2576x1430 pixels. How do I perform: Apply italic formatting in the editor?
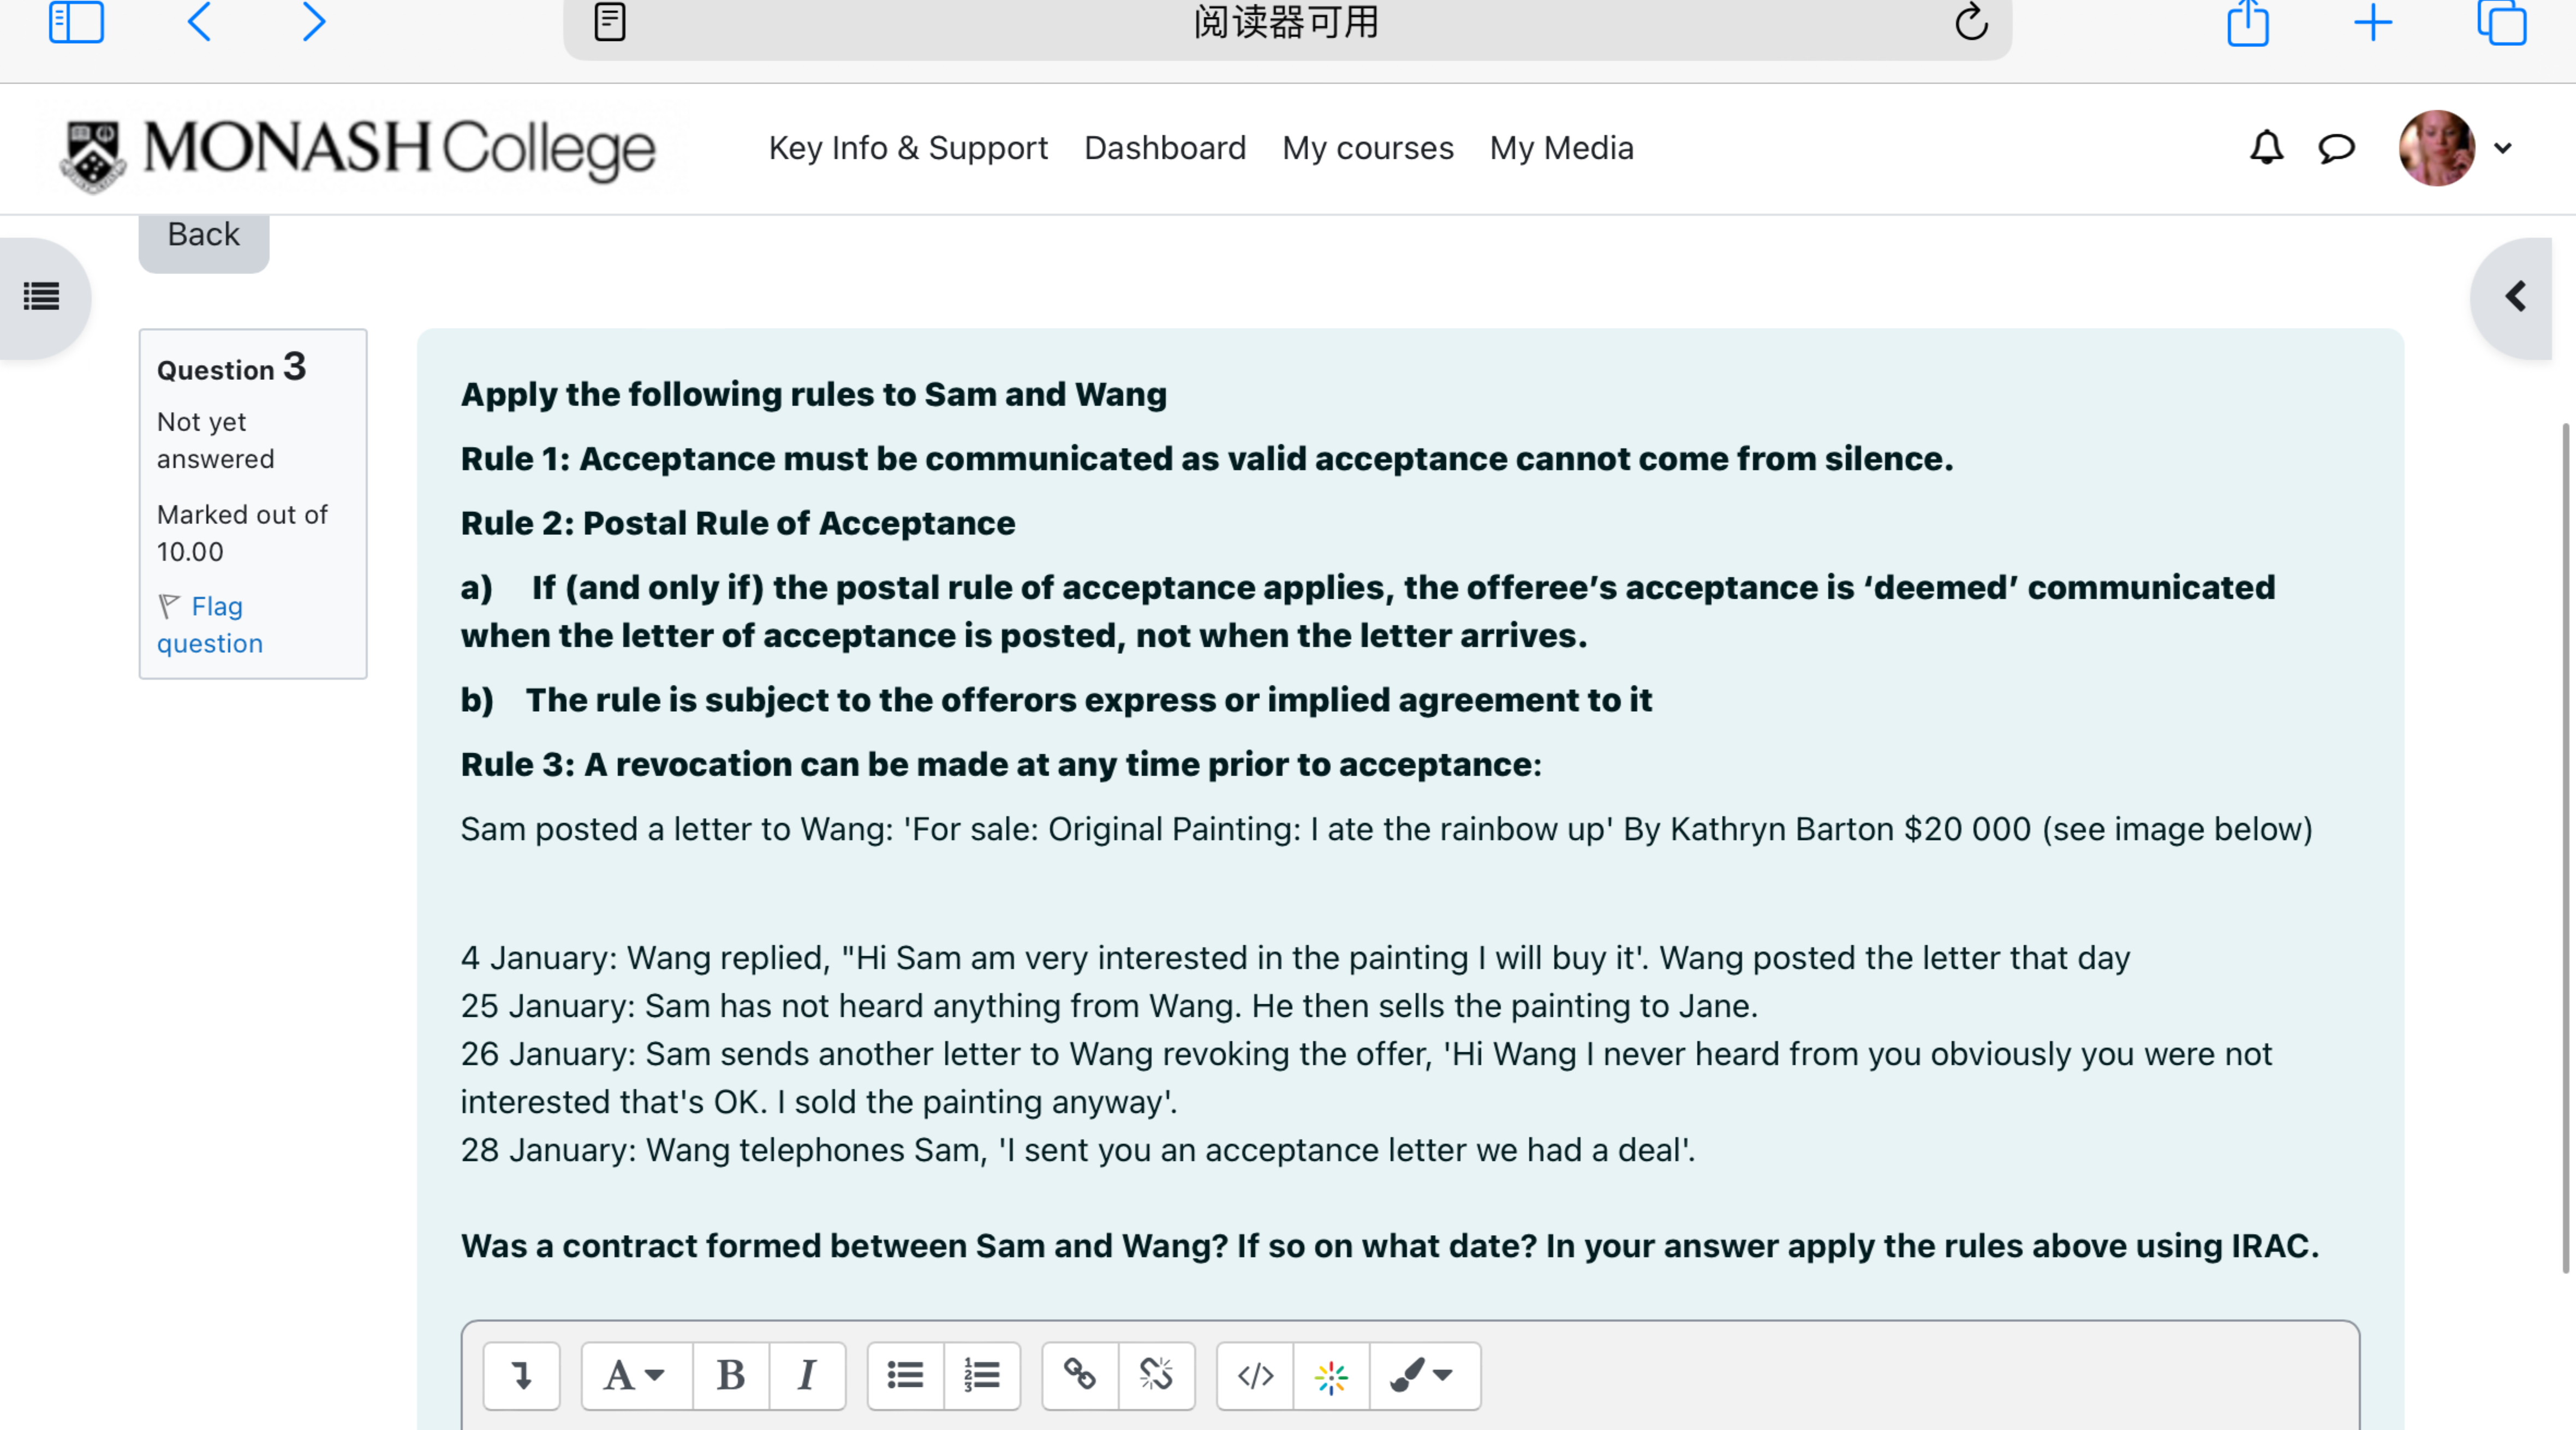807,1376
